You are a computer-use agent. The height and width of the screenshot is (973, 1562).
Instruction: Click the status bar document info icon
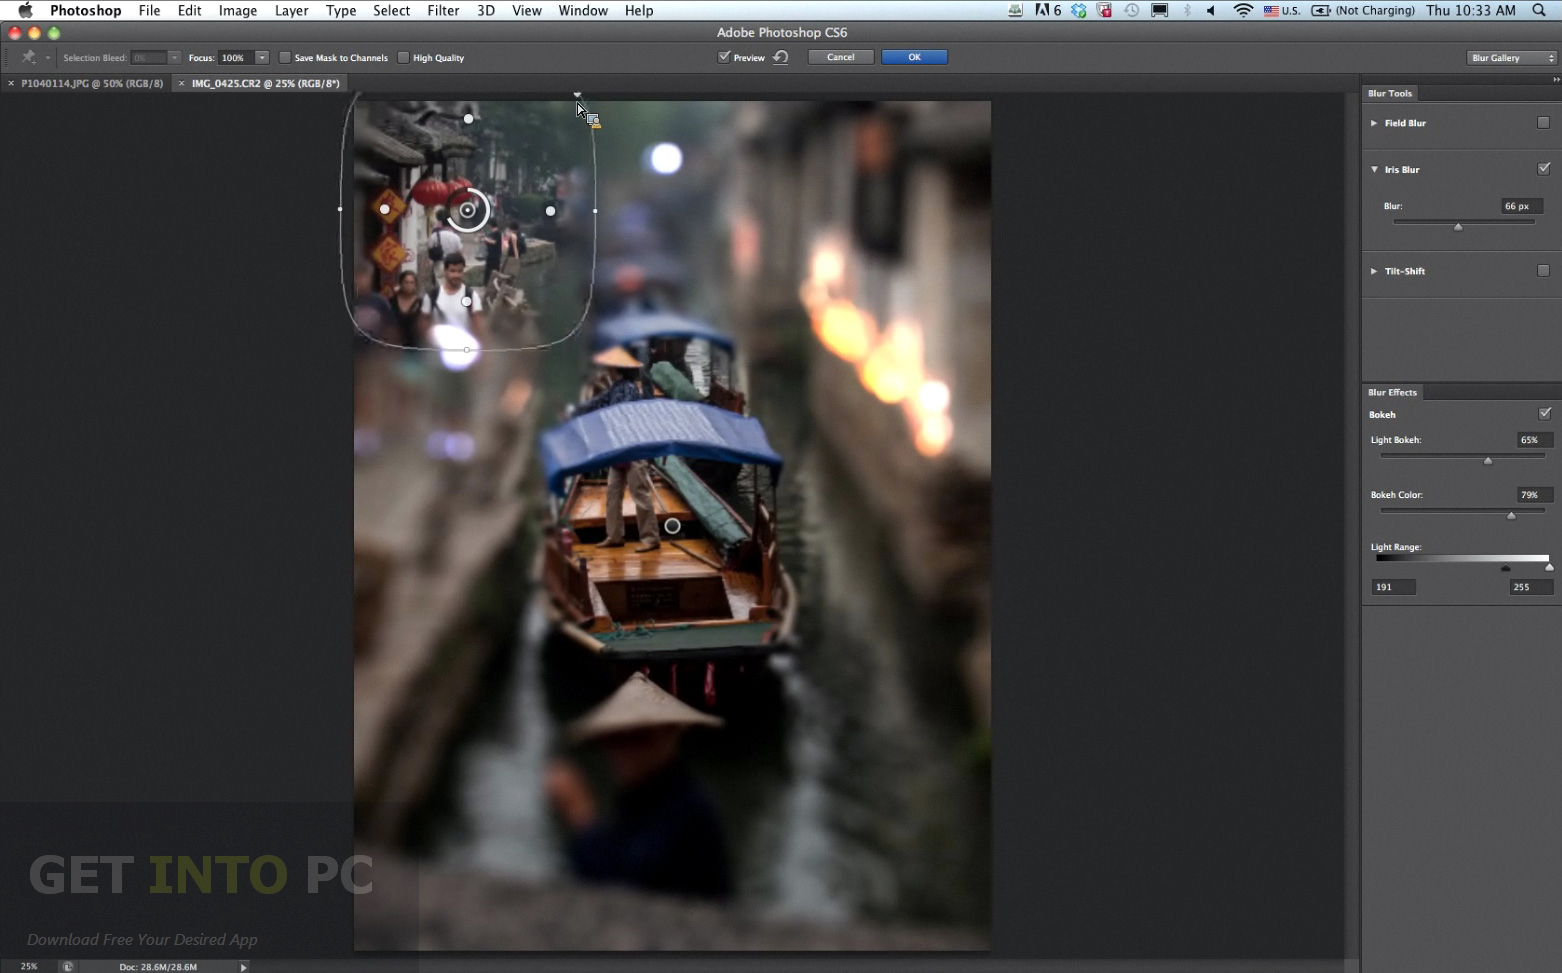[68, 966]
